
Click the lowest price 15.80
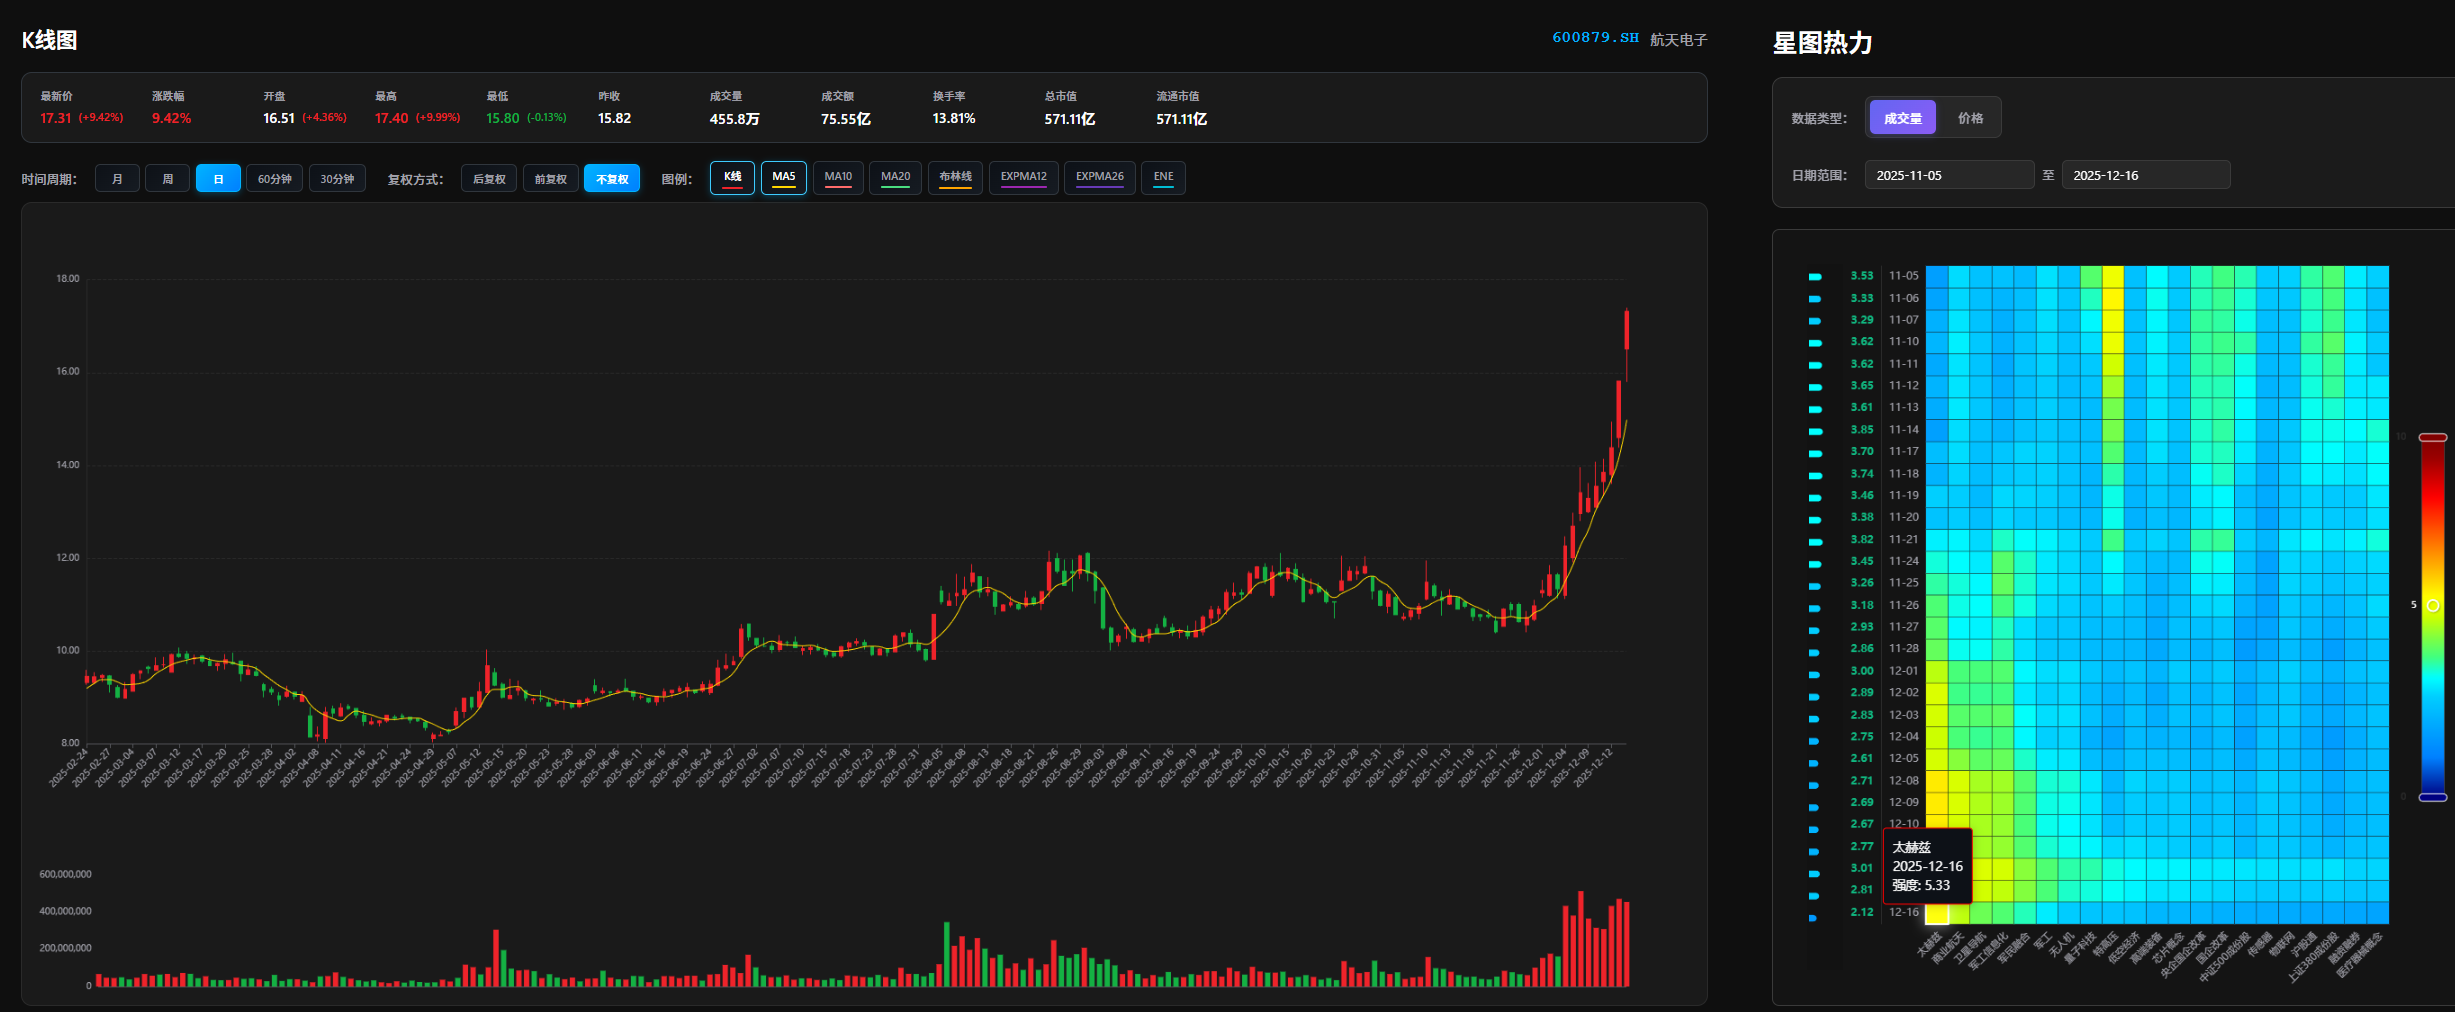pos(503,118)
